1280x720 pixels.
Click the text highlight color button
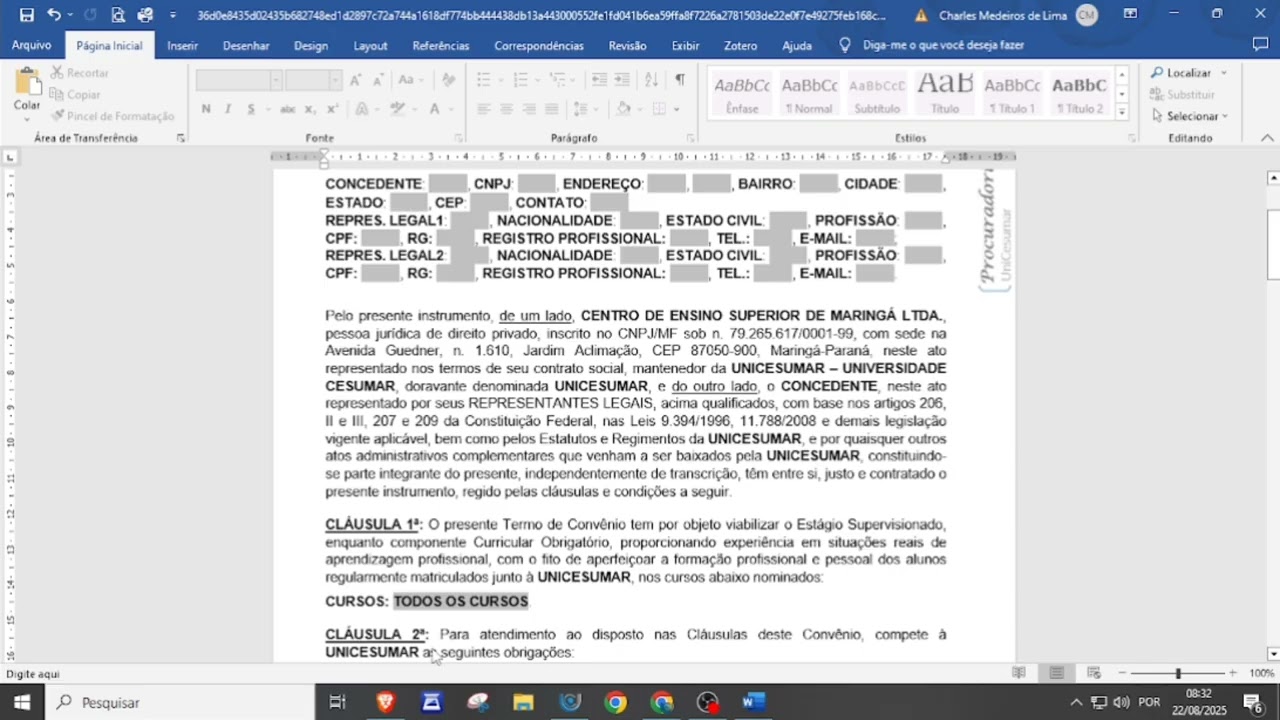click(x=397, y=109)
